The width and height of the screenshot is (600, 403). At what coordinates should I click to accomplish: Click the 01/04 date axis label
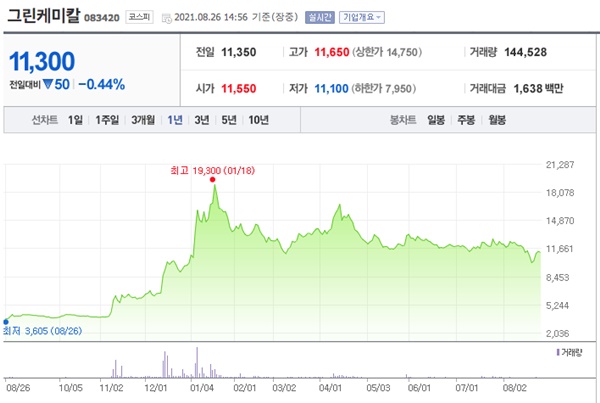coord(202,388)
